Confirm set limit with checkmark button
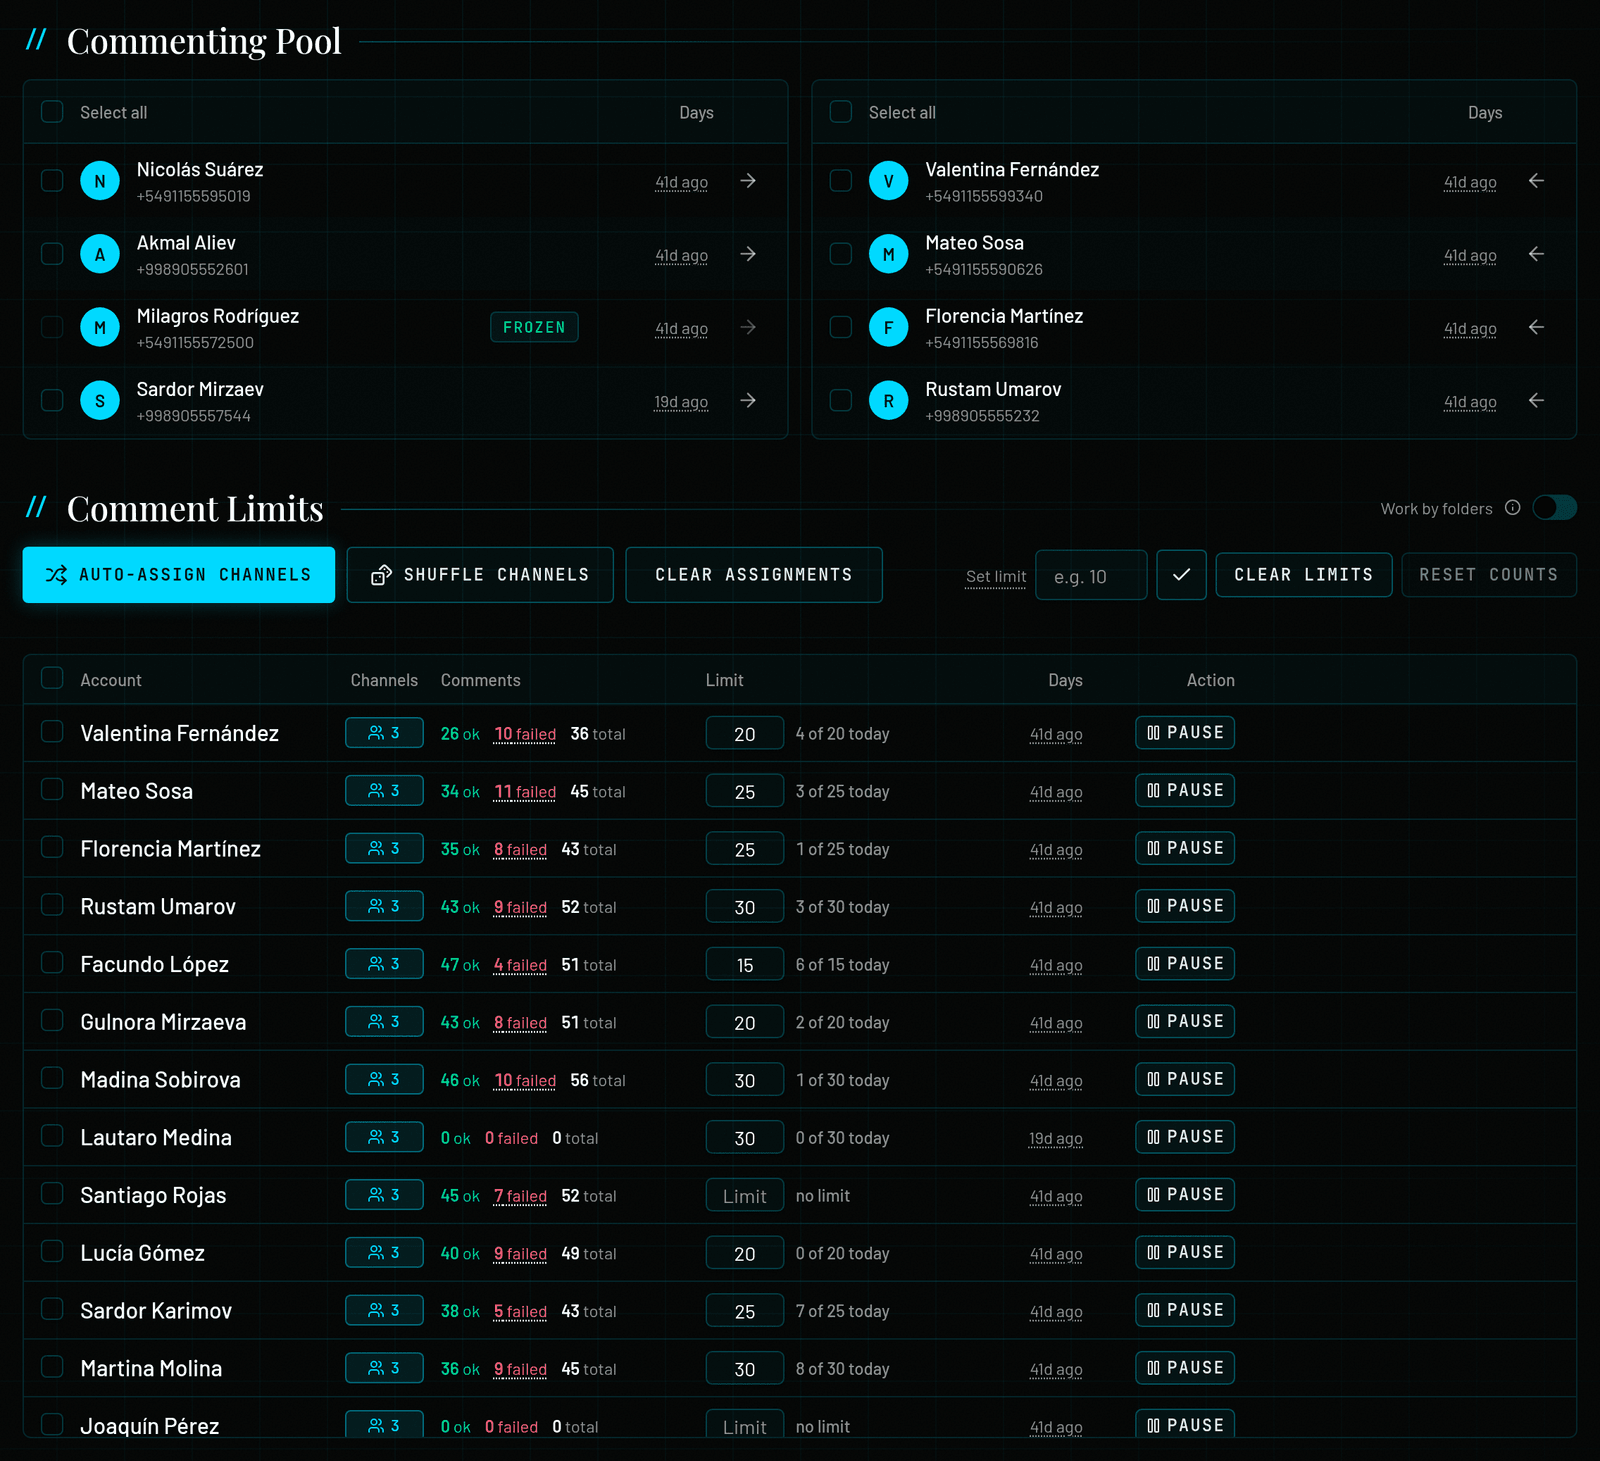The height and width of the screenshot is (1461, 1600). tap(1181, 575)
